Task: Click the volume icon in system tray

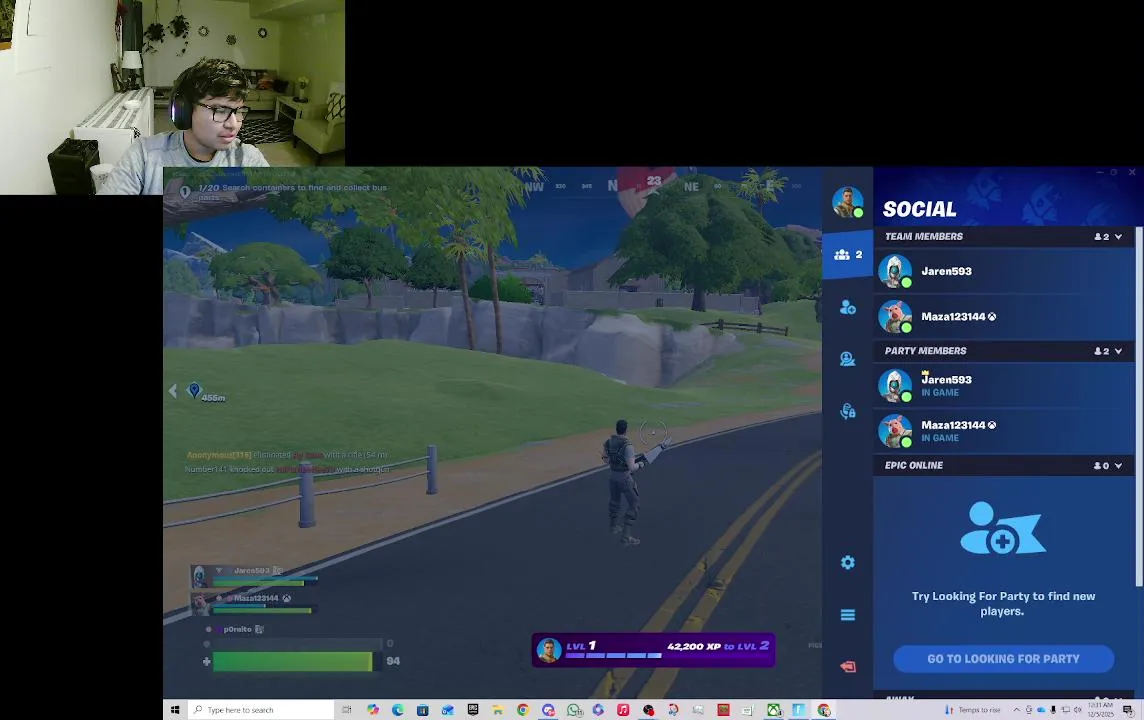Action: (1078, 710)
